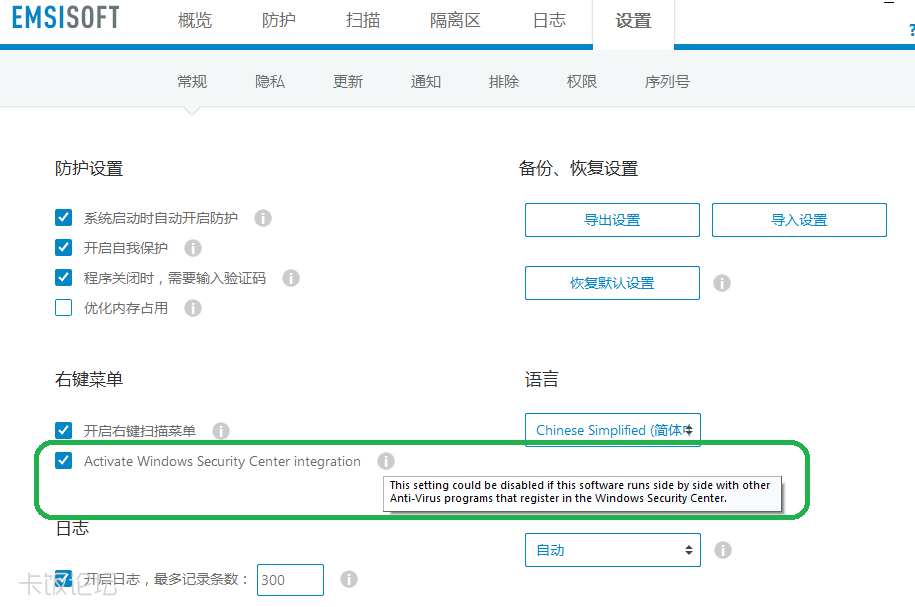This screenshot has height=607, width=915.
Task: Click the log max records input field
Action: pyautogui.click(x=290, y=580)
